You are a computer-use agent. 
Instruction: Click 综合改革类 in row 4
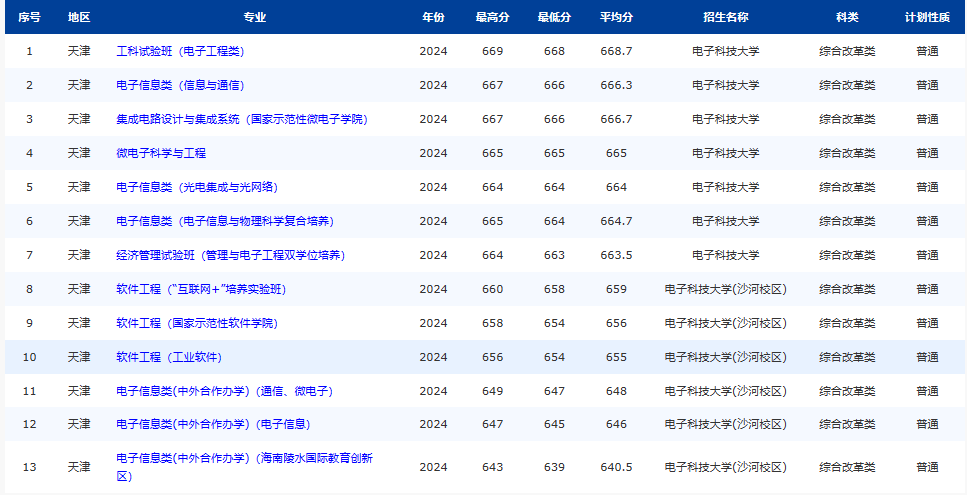coord(847,153)
